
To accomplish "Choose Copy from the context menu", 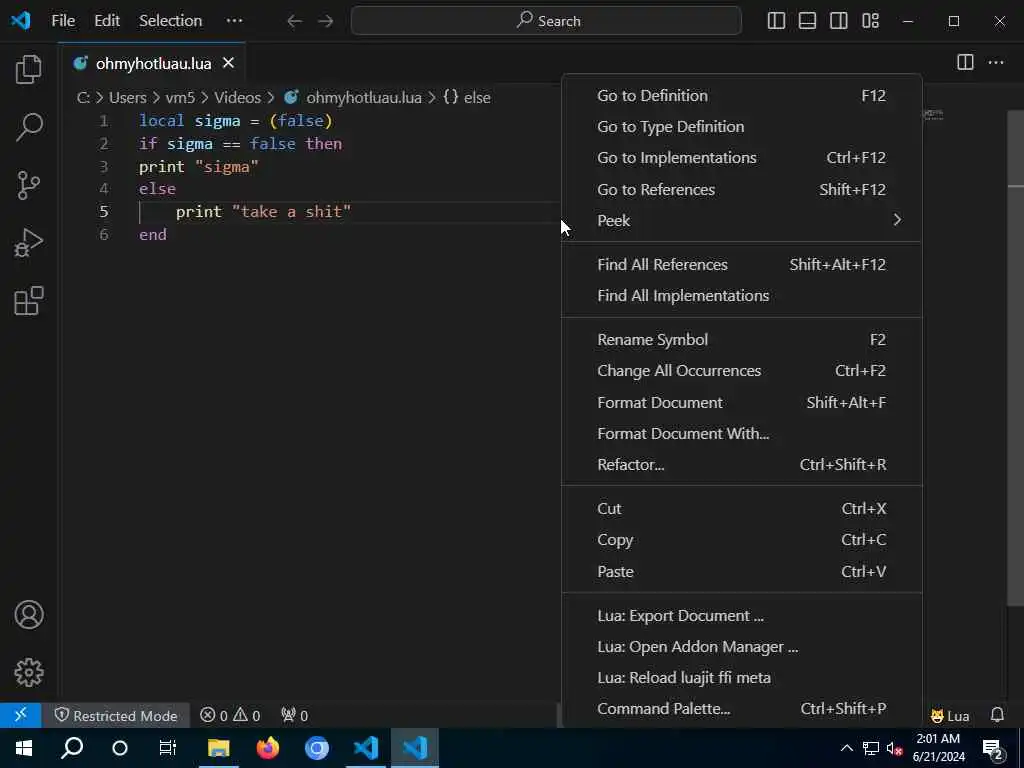I will tap(742, 540).
